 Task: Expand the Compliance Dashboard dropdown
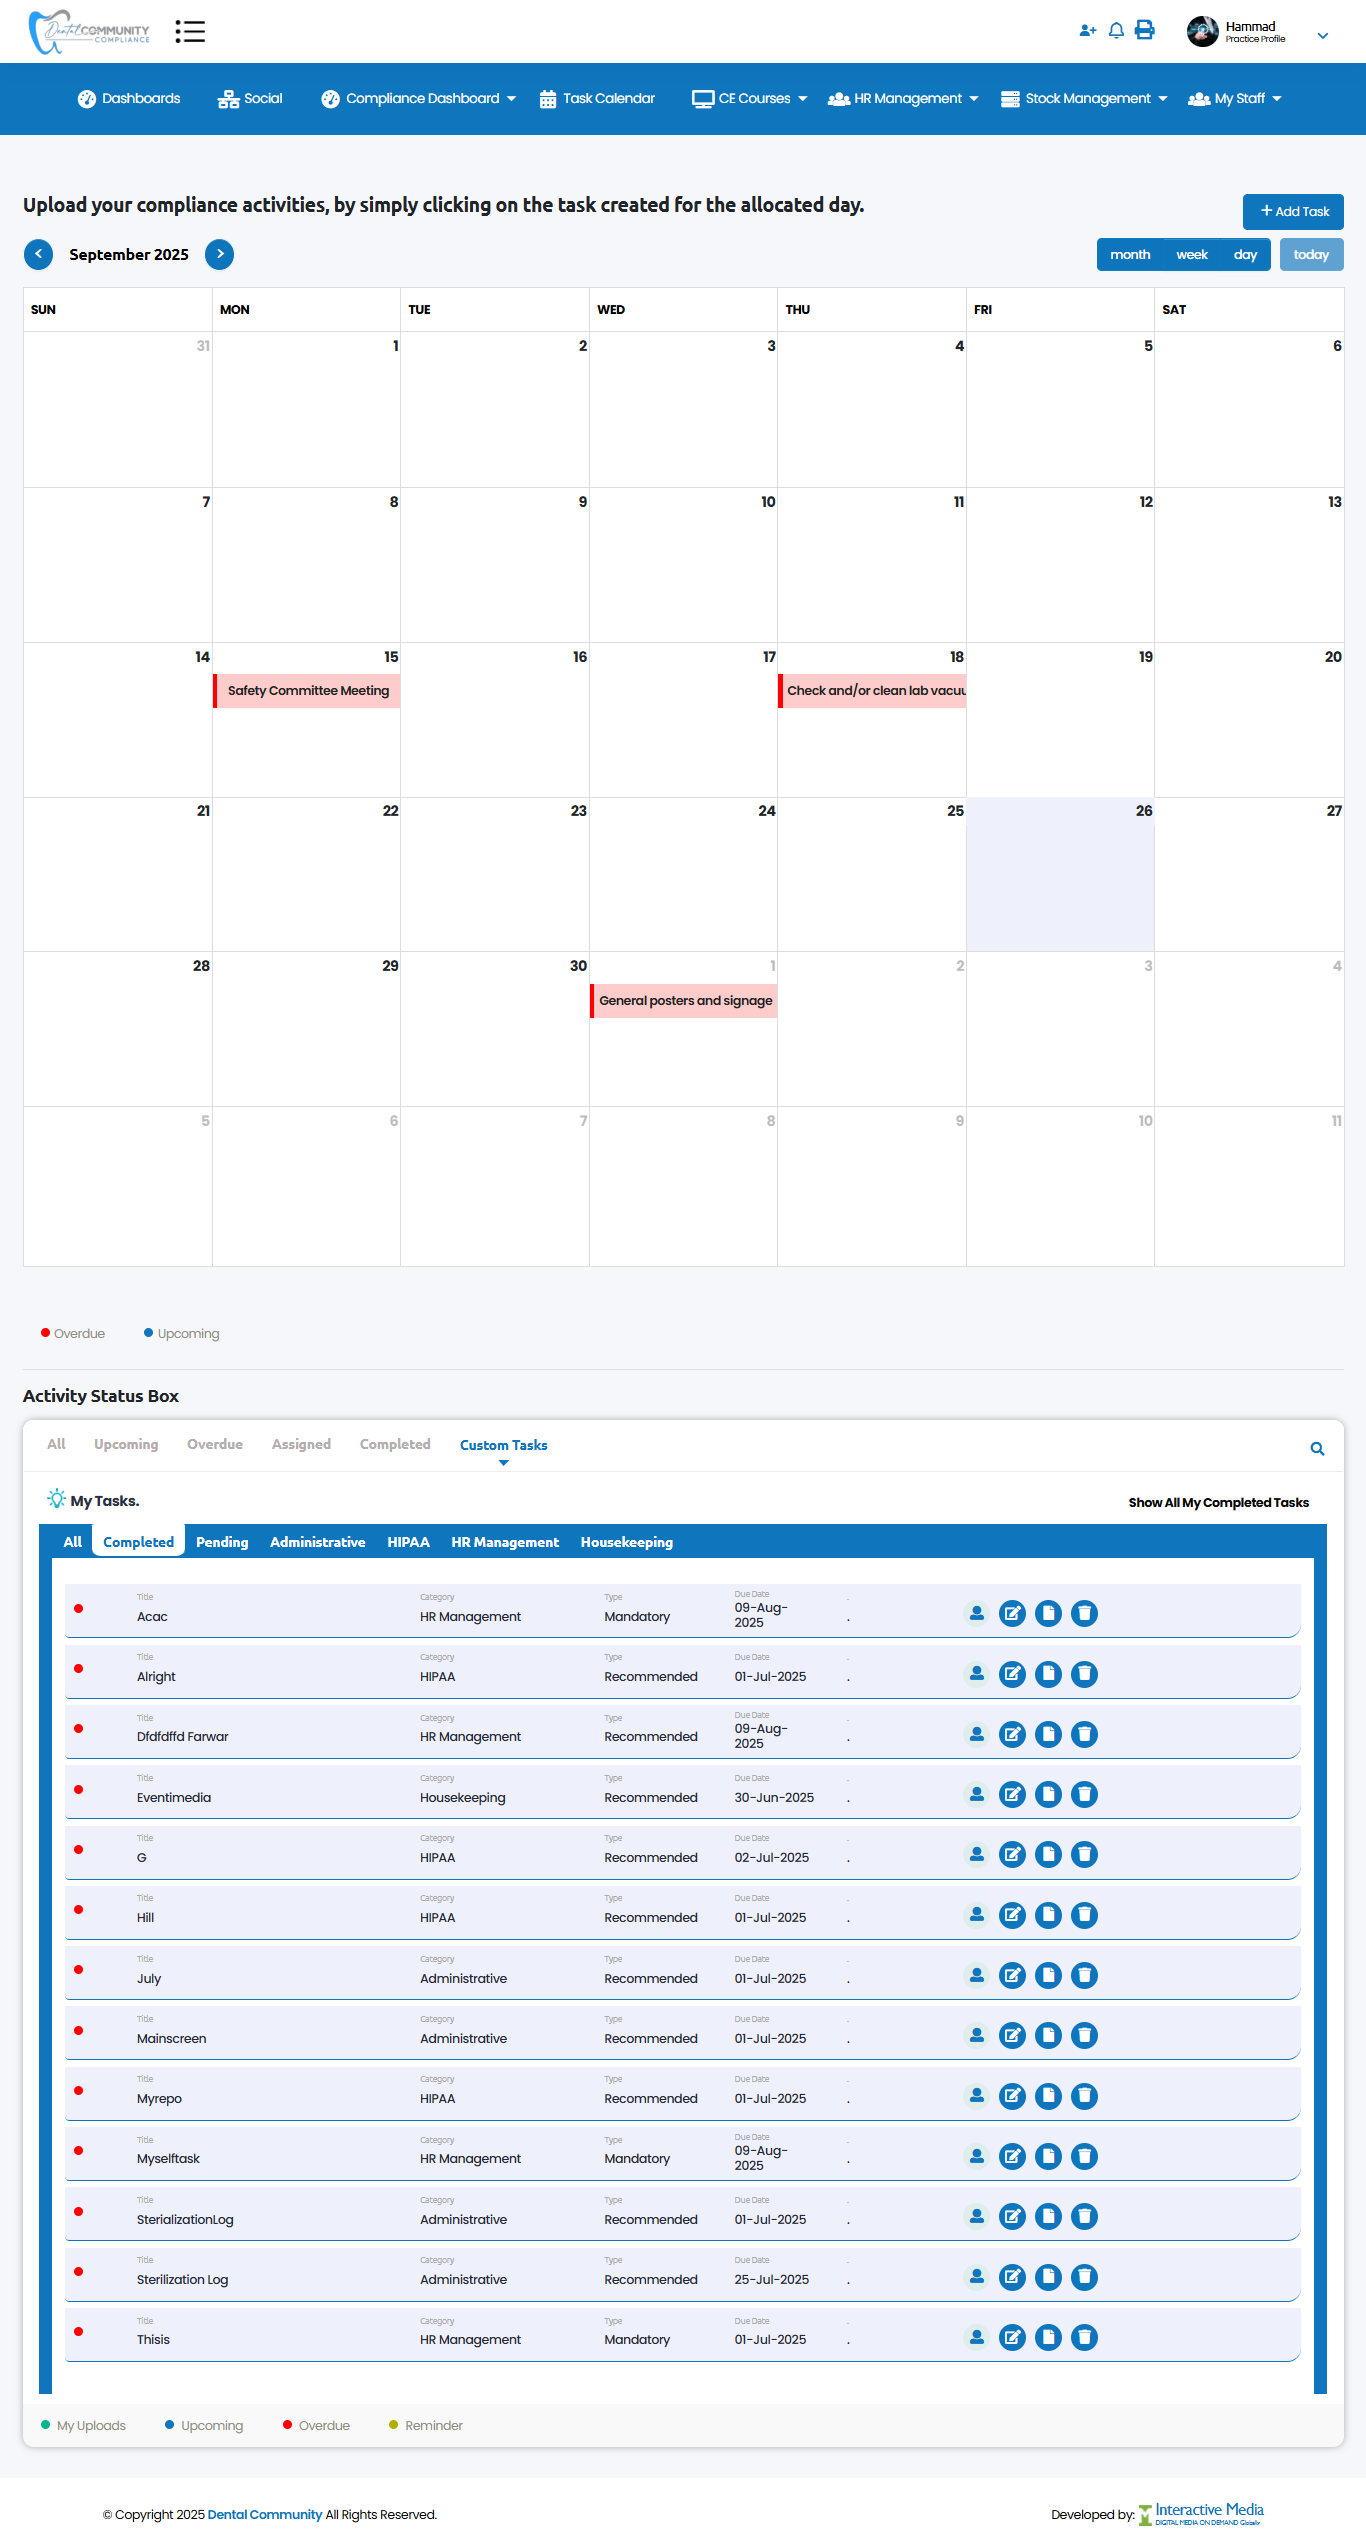coord(418,99)
